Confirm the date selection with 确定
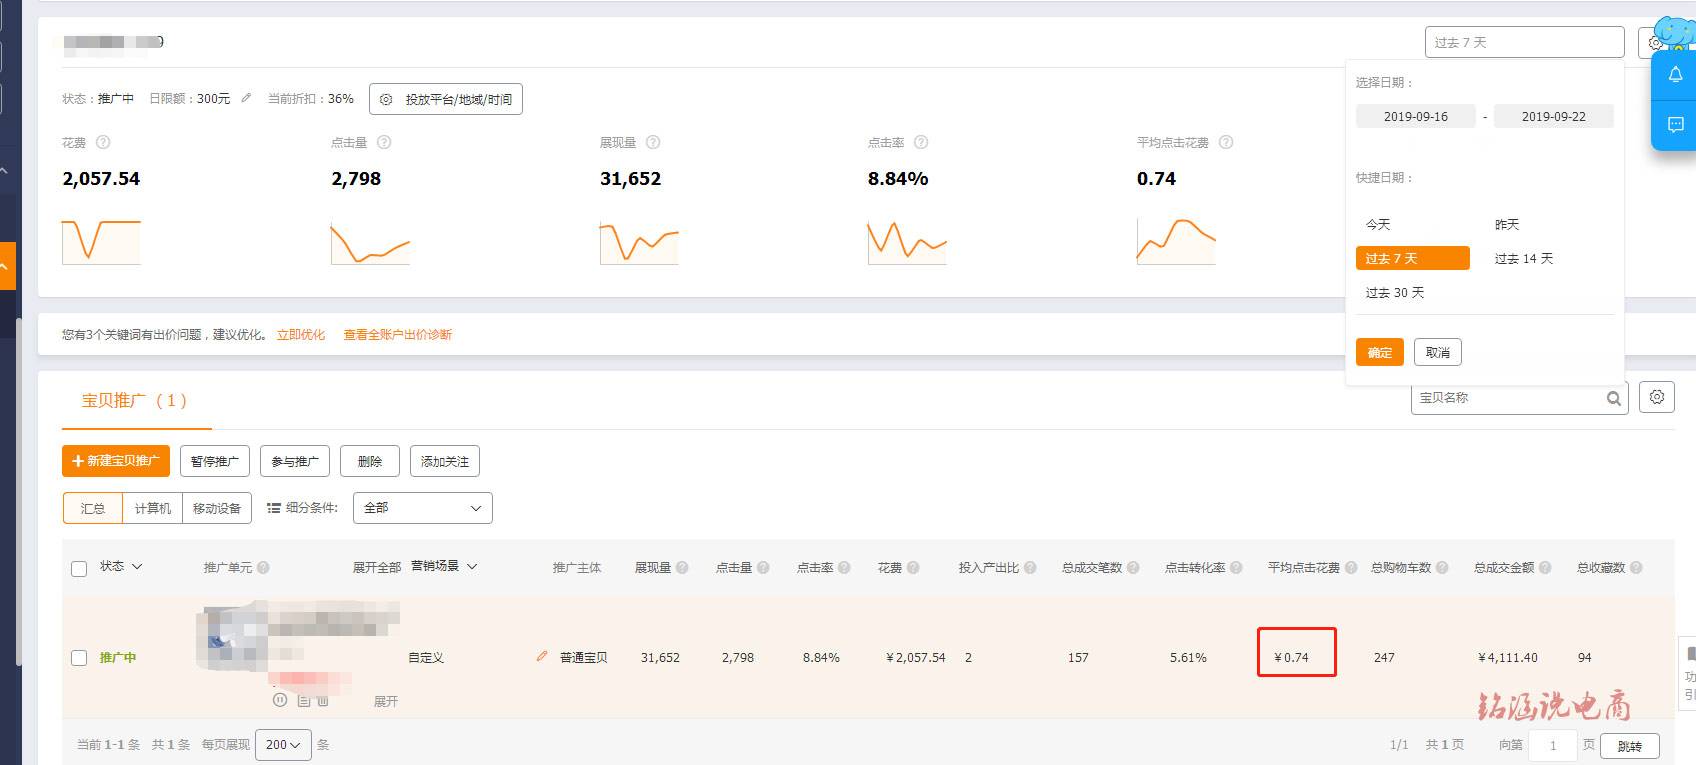This screenshot has height=765, width=1696. tap(1380, 352)
